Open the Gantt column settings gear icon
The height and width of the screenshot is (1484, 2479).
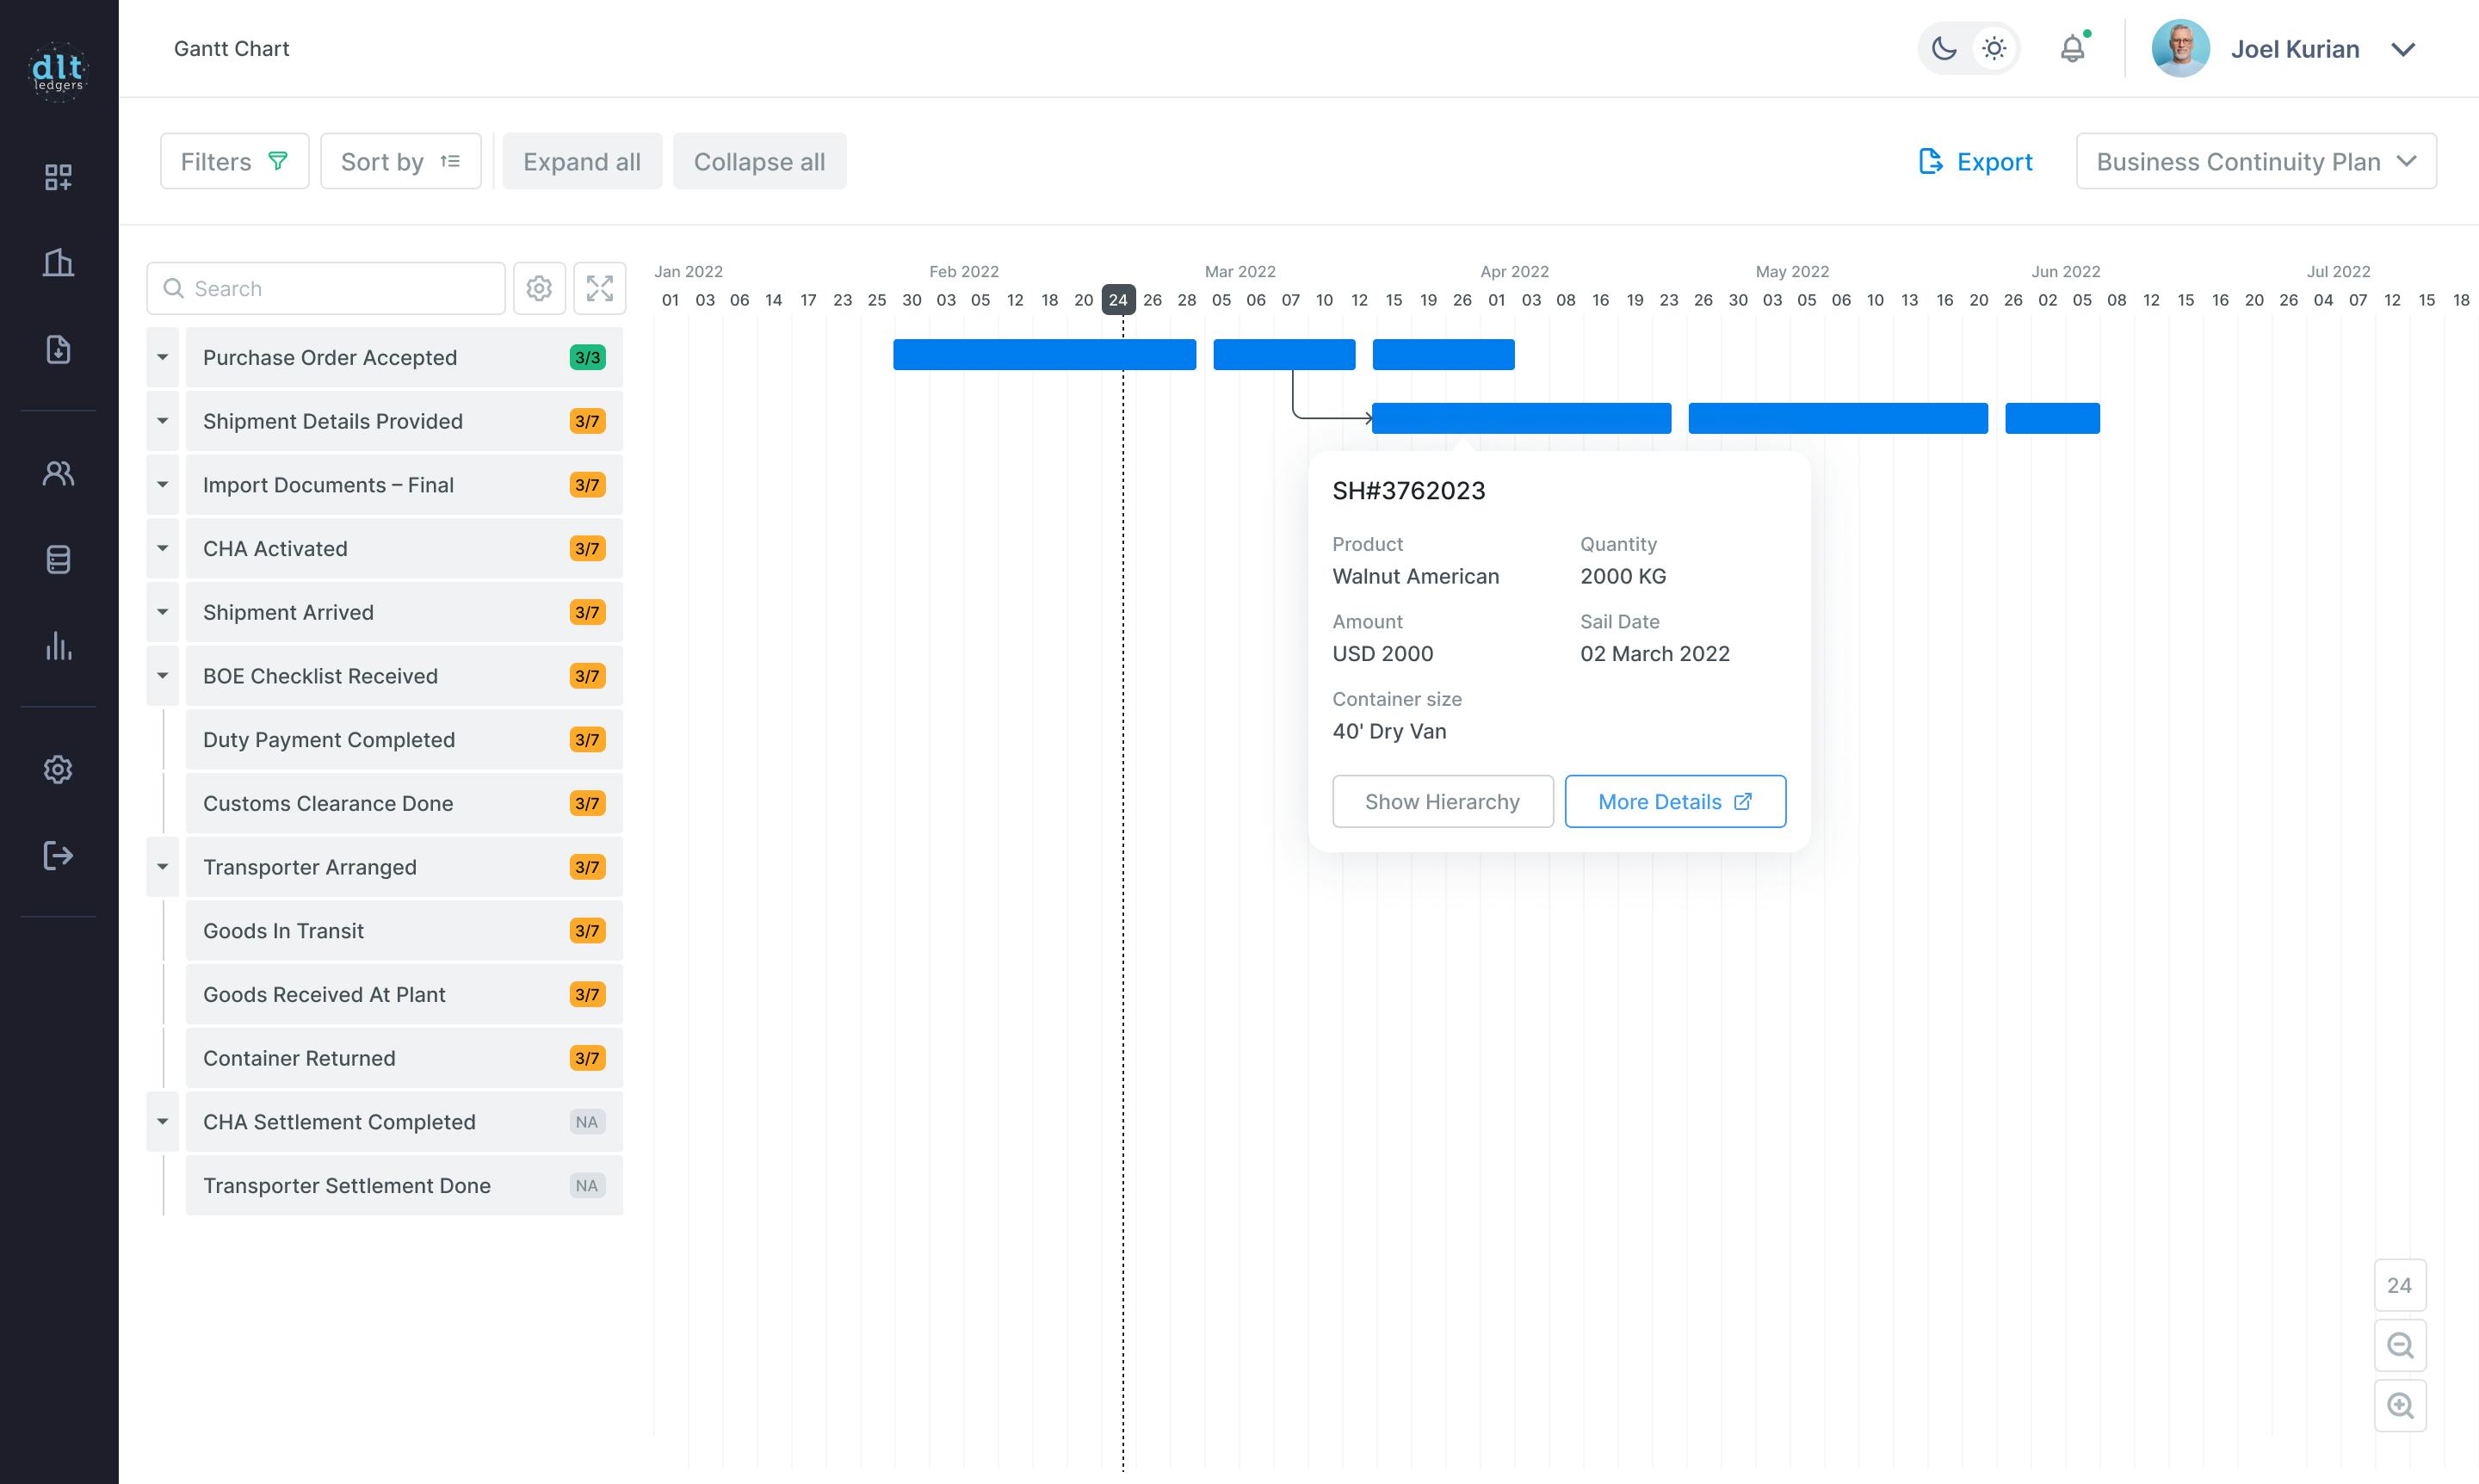(539, 289)
